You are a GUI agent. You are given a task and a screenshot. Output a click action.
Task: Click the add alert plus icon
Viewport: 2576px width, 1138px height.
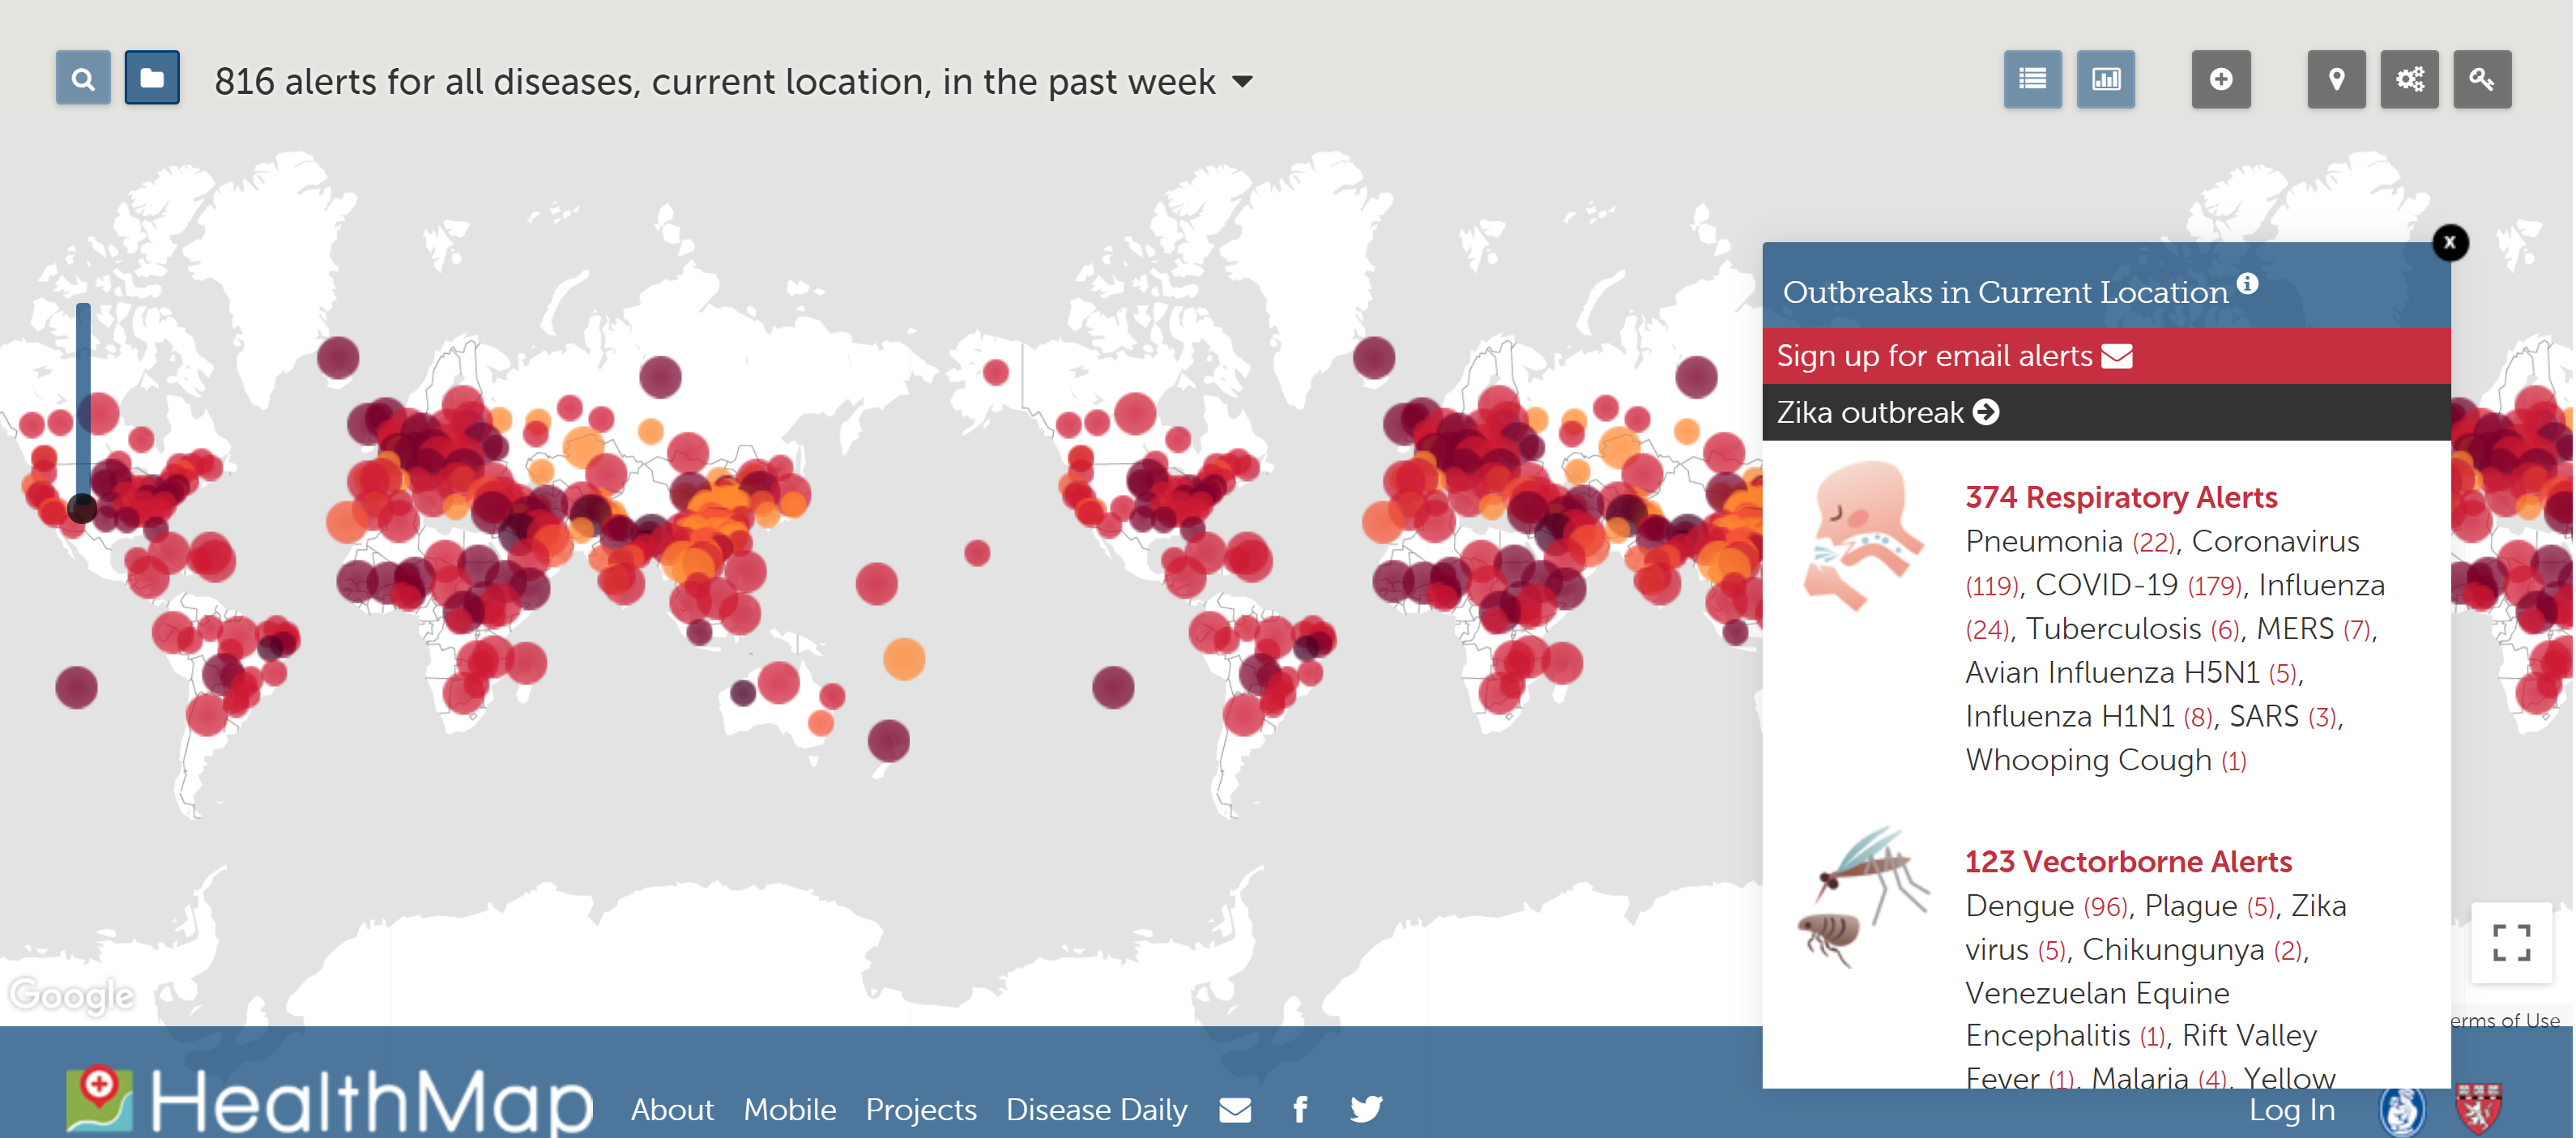point(2220,79)
